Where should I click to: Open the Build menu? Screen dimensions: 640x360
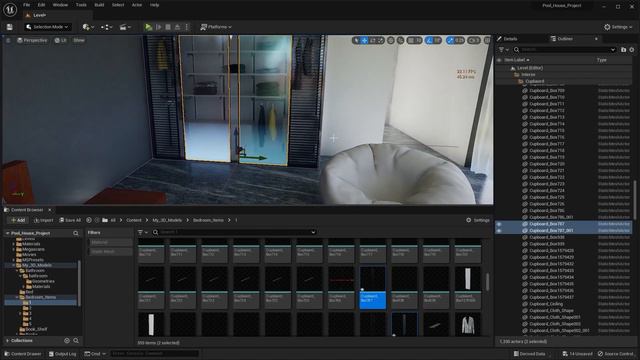tap(99, 5)
